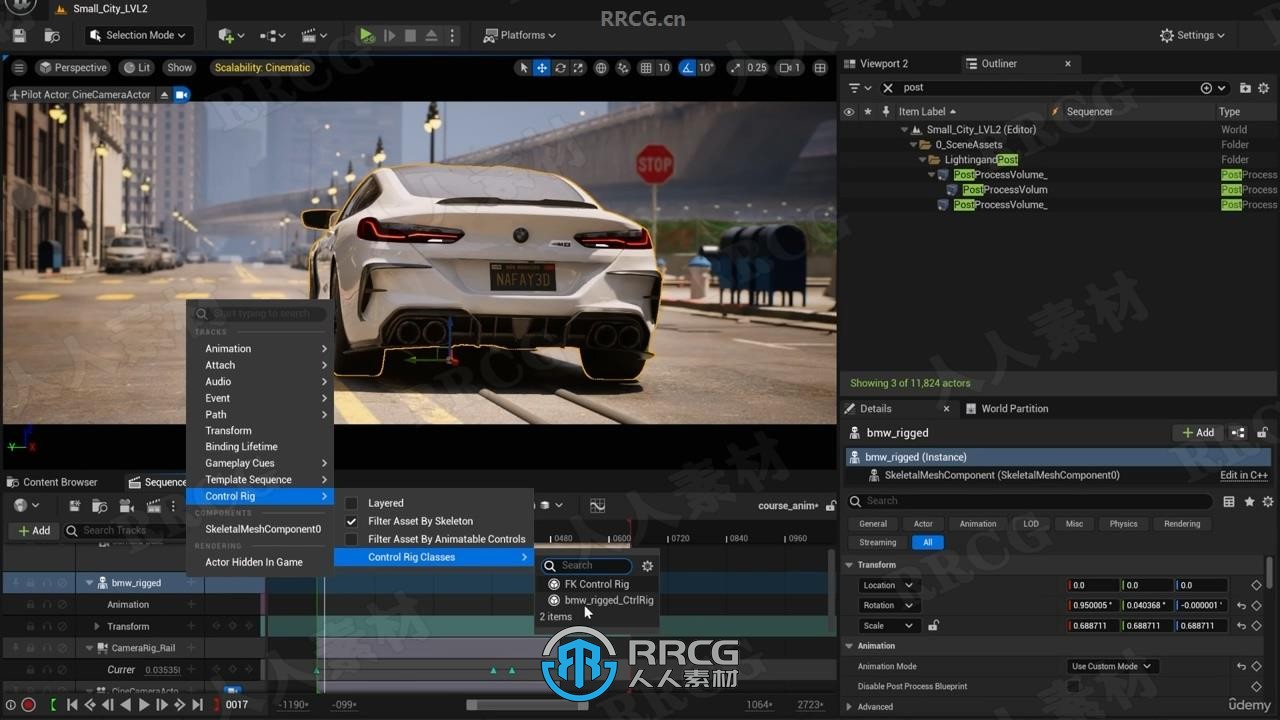Select the Rendering category filter
Screen dimensions: 1280x720
coord(1182,524)
